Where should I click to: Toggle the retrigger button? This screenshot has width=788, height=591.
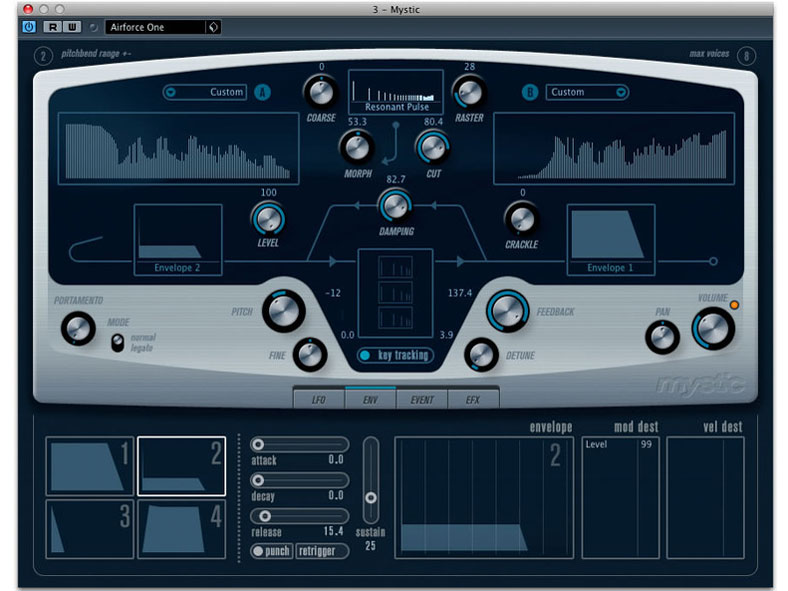pos(321,551)
